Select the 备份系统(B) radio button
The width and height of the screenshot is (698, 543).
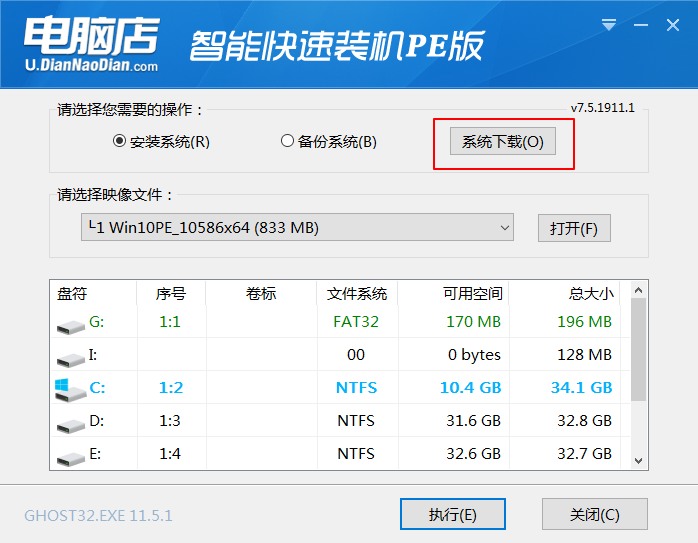[x=287, y=141]
